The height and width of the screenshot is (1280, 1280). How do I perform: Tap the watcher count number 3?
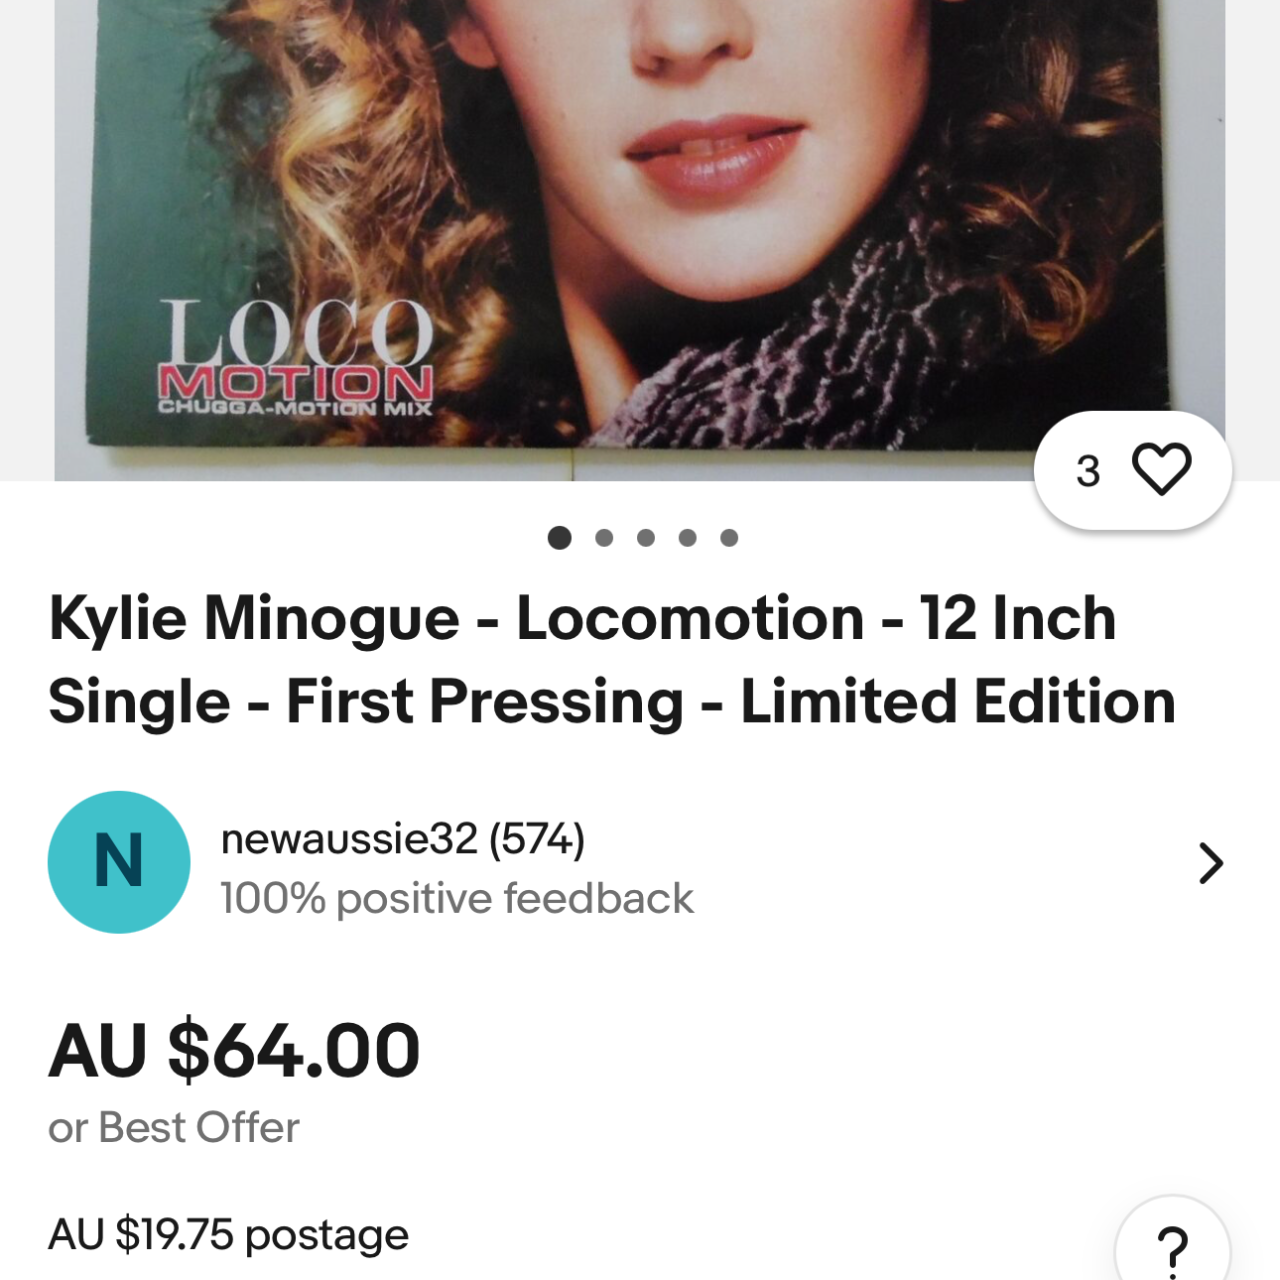click(1088, 471)
